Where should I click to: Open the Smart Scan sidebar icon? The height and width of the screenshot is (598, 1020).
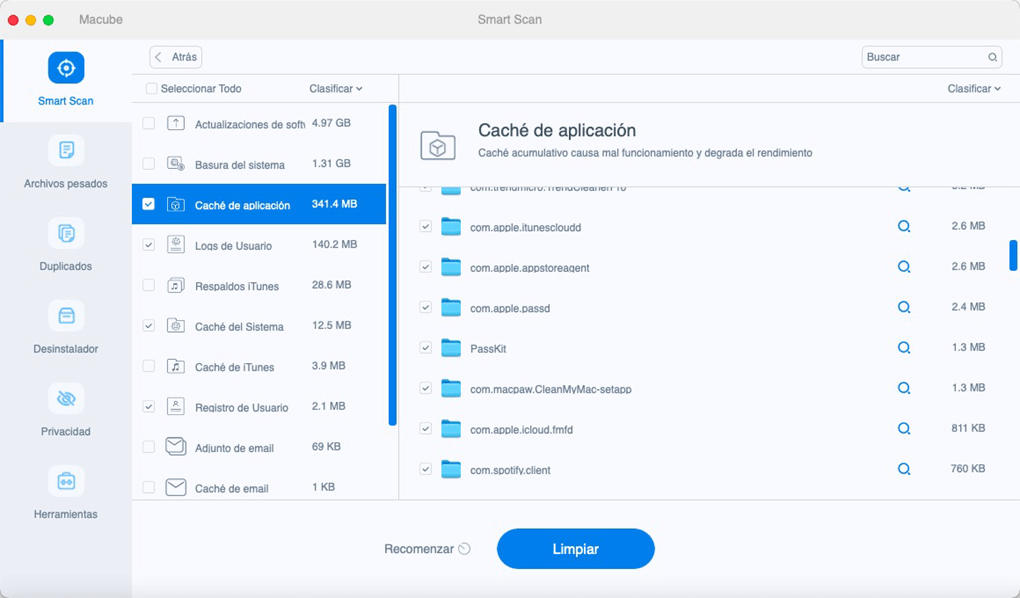pos(66,68)
